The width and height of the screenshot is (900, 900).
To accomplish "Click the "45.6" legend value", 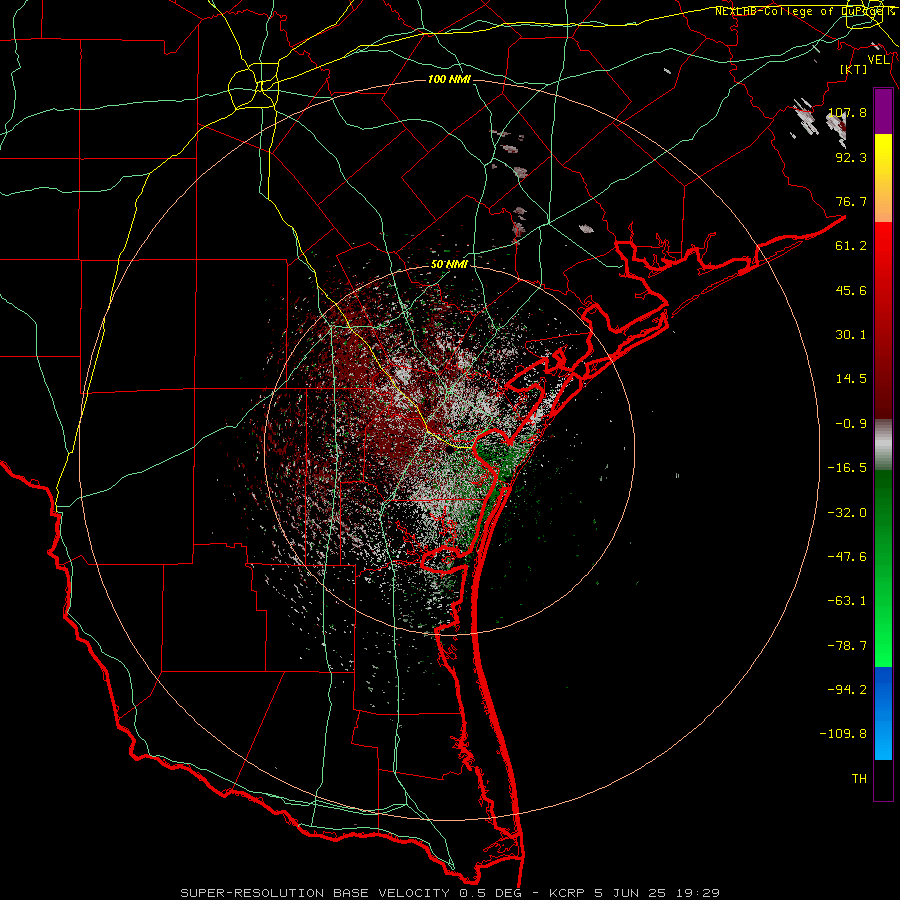I will coord(851,290).
